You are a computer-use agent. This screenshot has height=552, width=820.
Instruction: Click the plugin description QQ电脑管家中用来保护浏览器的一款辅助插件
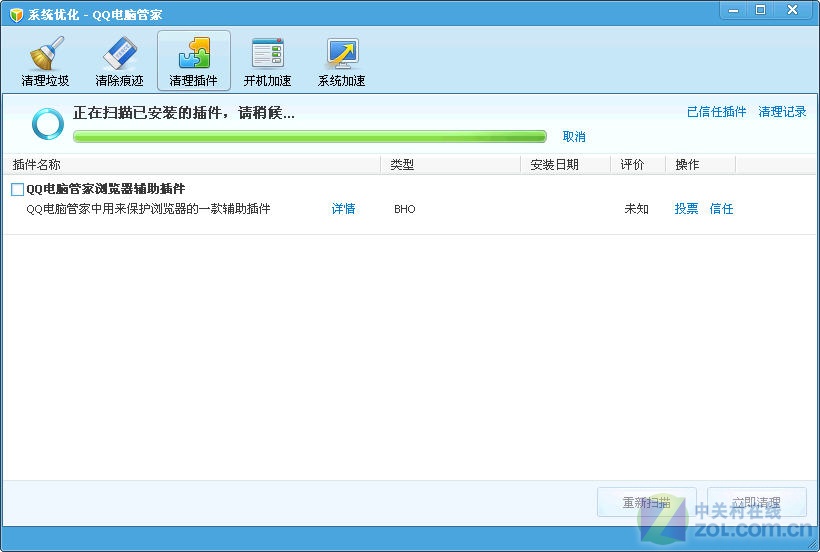[x=149, y=209]
